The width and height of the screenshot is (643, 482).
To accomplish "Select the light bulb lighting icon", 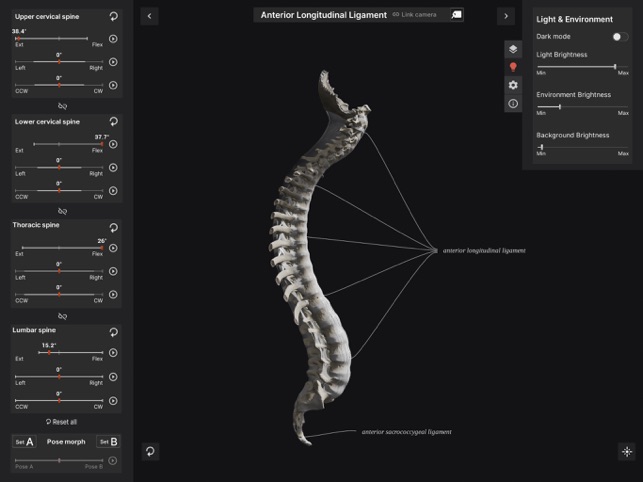I will click(513, 67).
